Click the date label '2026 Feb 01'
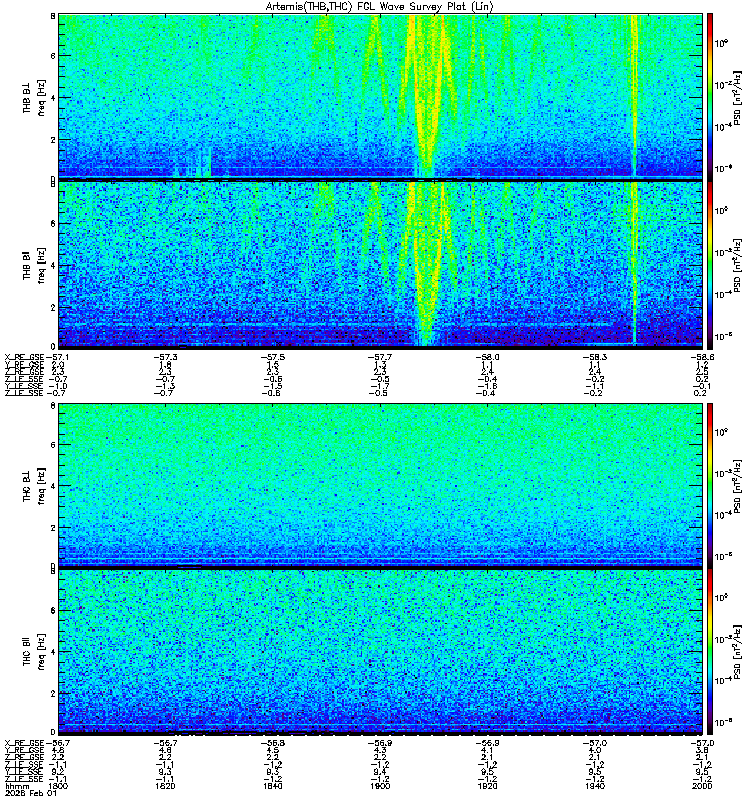This screenshot has width=750, height=800. click(31, 794)
